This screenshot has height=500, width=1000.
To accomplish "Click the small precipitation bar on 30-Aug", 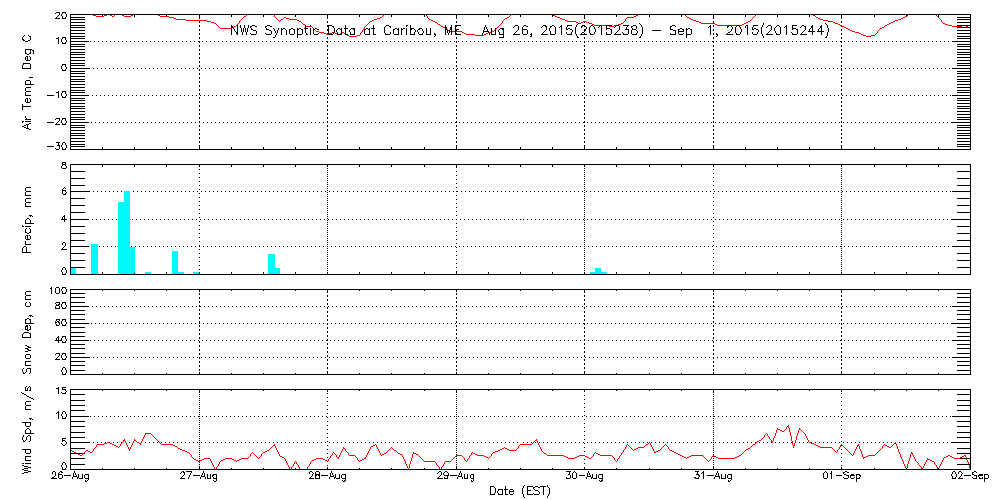I will point(598,270).
